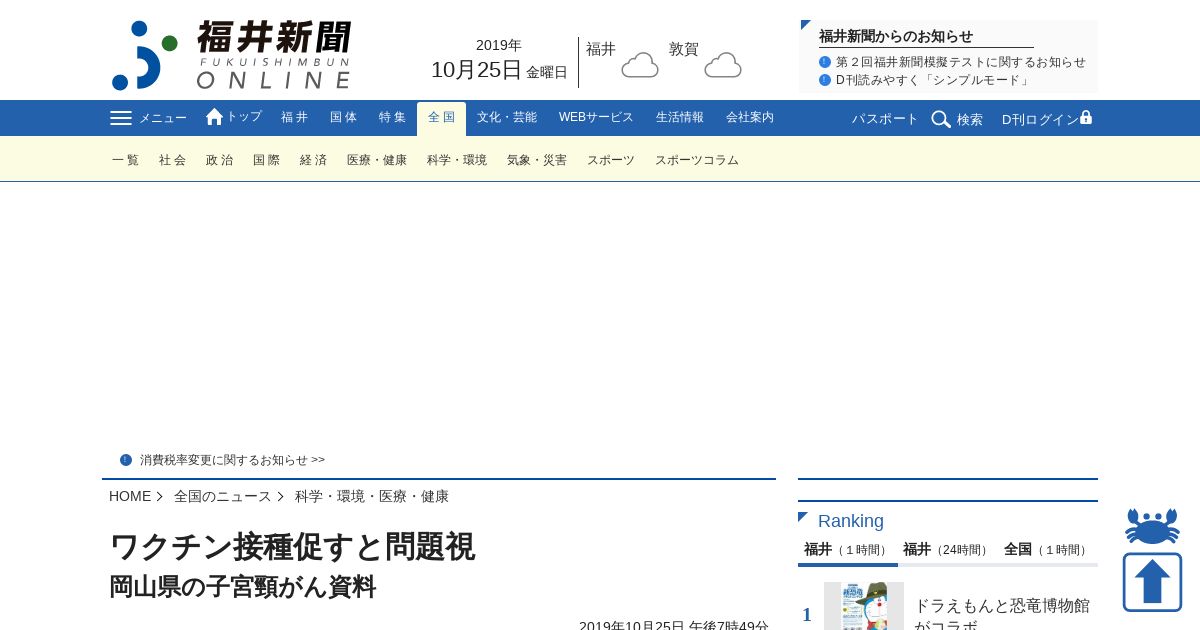Open the 国体 nav menu item
The width and height of the screenshot is (1200, 630).
click(x=344, y=118)
